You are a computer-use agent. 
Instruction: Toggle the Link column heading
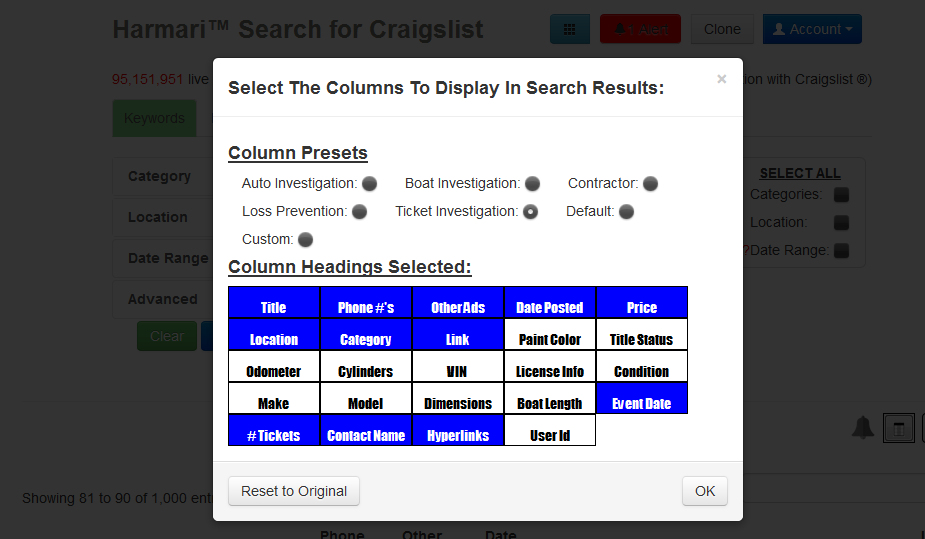pos(458,334)
